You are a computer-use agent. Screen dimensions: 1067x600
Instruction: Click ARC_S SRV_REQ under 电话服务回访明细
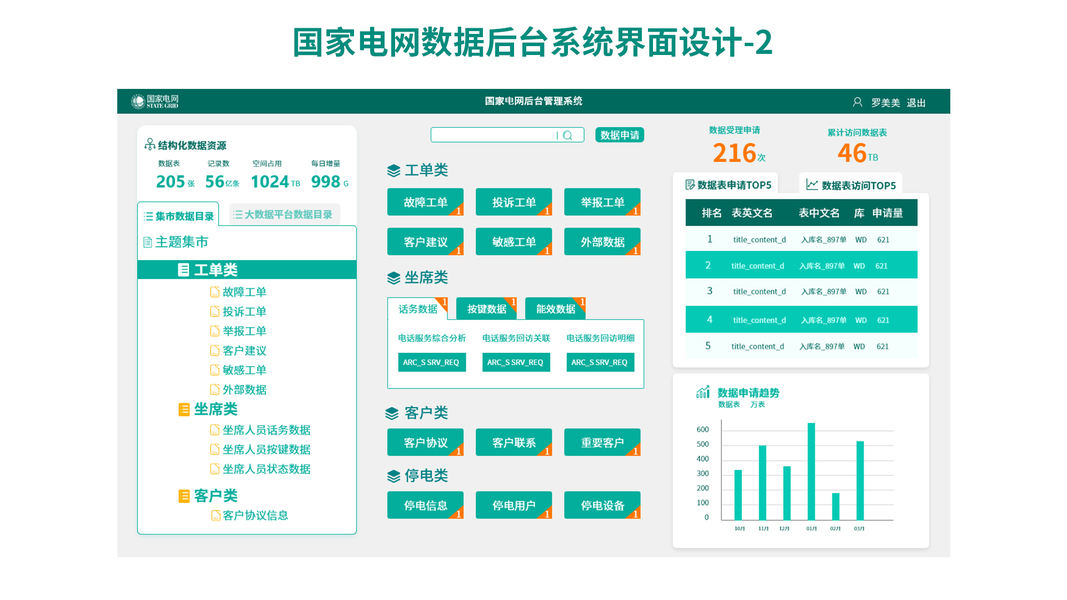click(600, 363)
